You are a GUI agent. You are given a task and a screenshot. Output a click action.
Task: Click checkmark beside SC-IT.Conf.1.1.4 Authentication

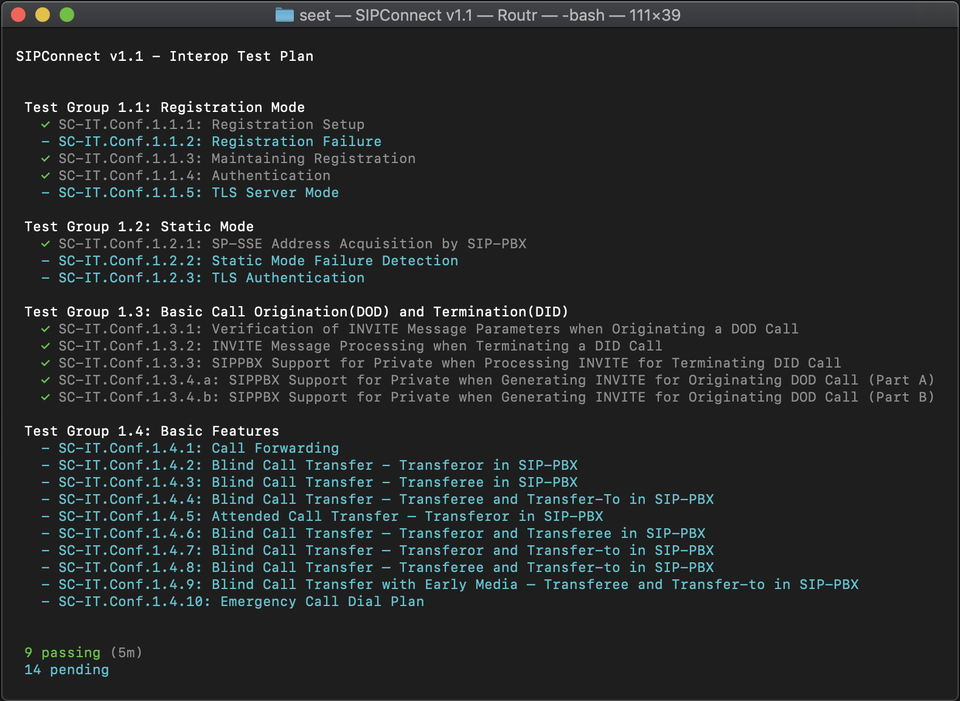point(45,176)
